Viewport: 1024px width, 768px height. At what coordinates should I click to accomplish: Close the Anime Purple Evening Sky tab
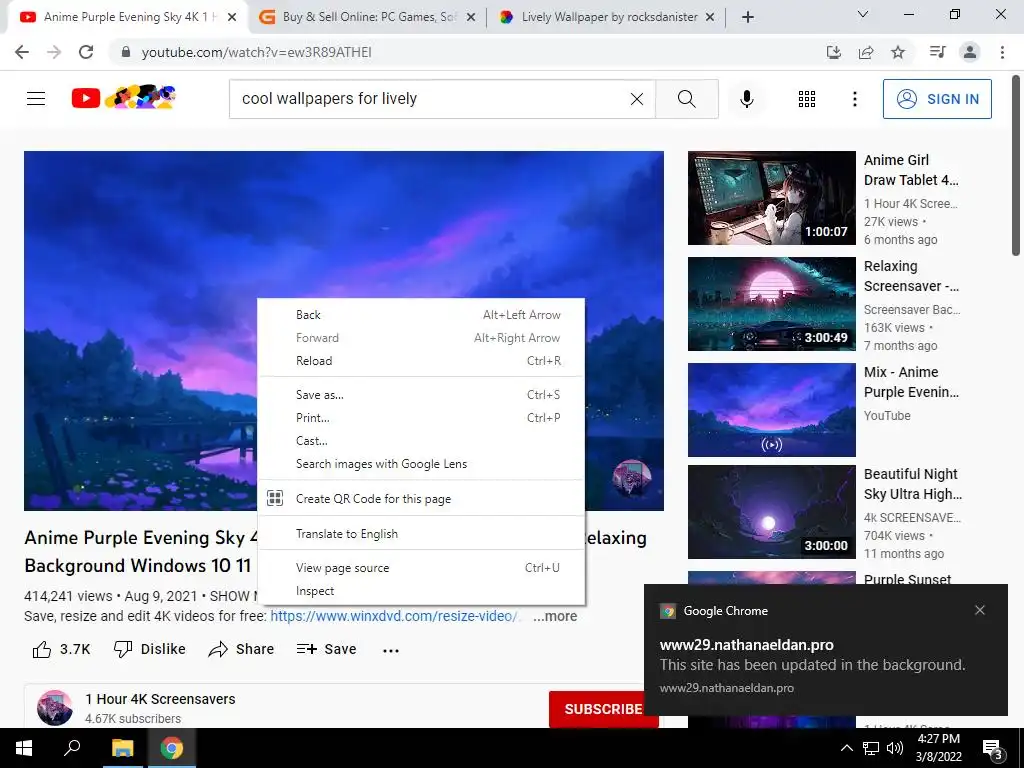point(232,18)
